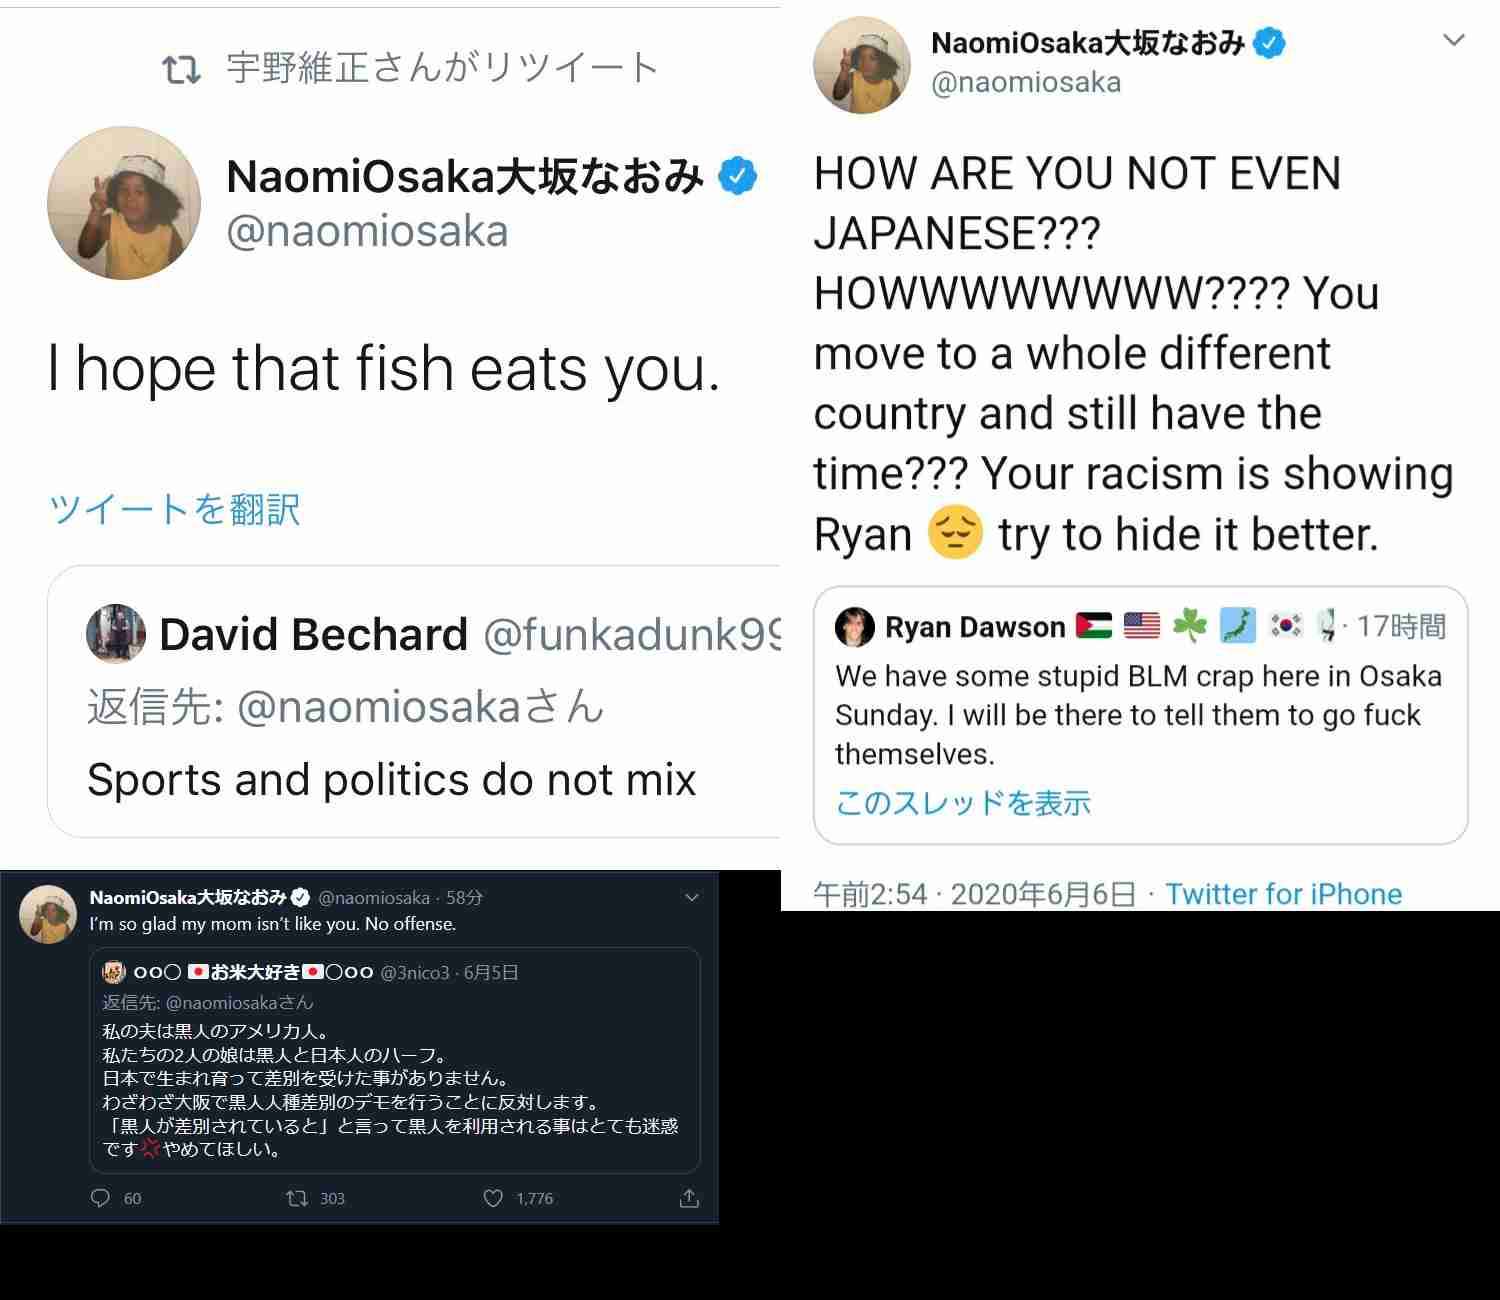This screenshot has height=1300, width=1500.
Task: Click the verified badge in the top-right tweet
Action: [1269, 43]
